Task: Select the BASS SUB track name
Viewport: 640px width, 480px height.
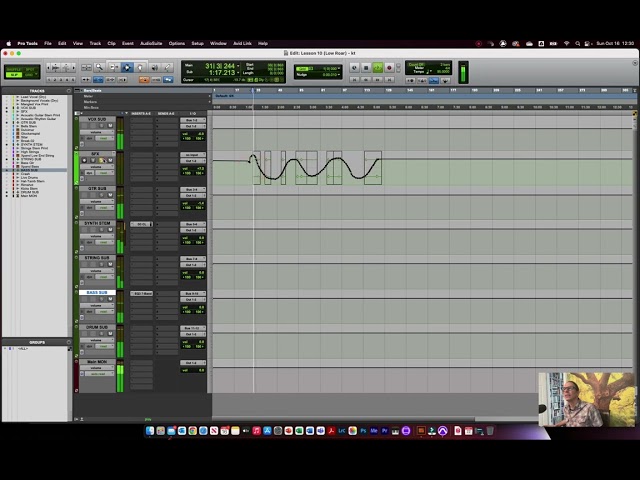Action: (97, 293)
